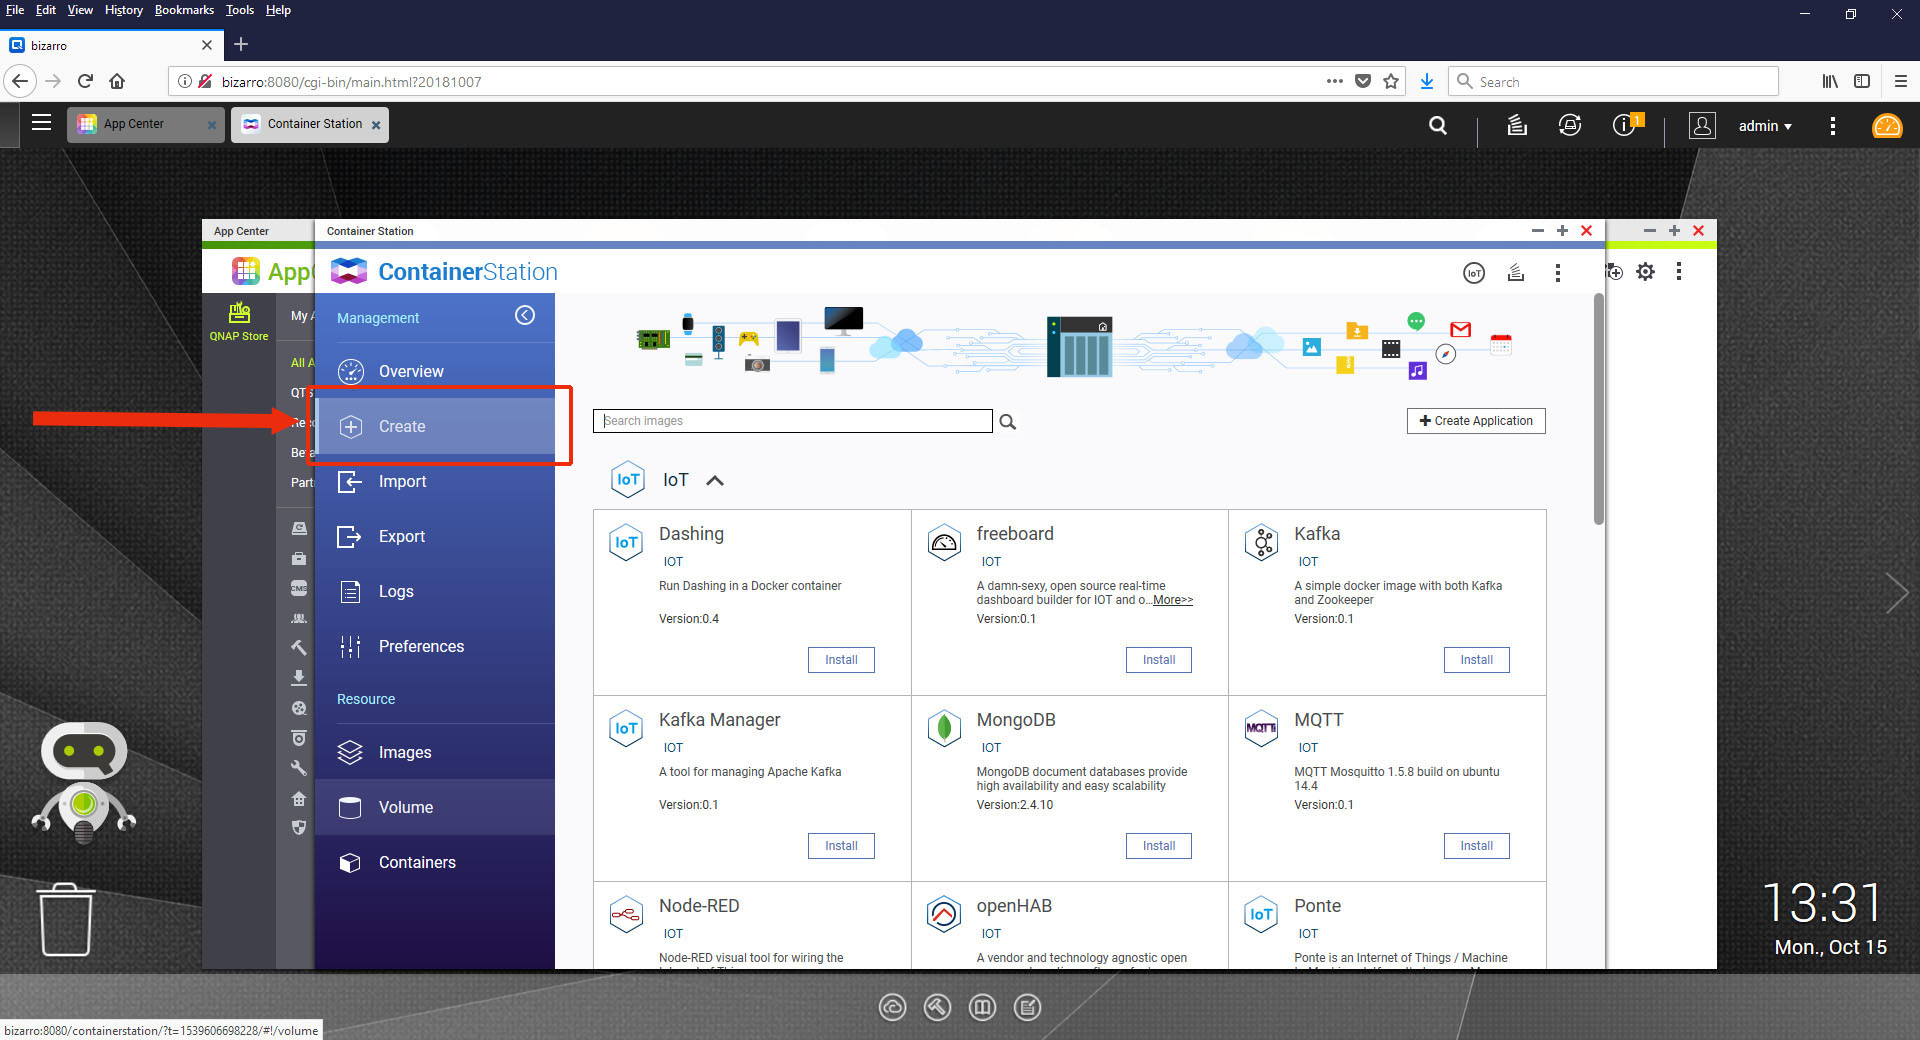Viewport: 1920px width, 1040px height.
Task: Switch to the Container Station tab
Action: [x=310, y=124]
